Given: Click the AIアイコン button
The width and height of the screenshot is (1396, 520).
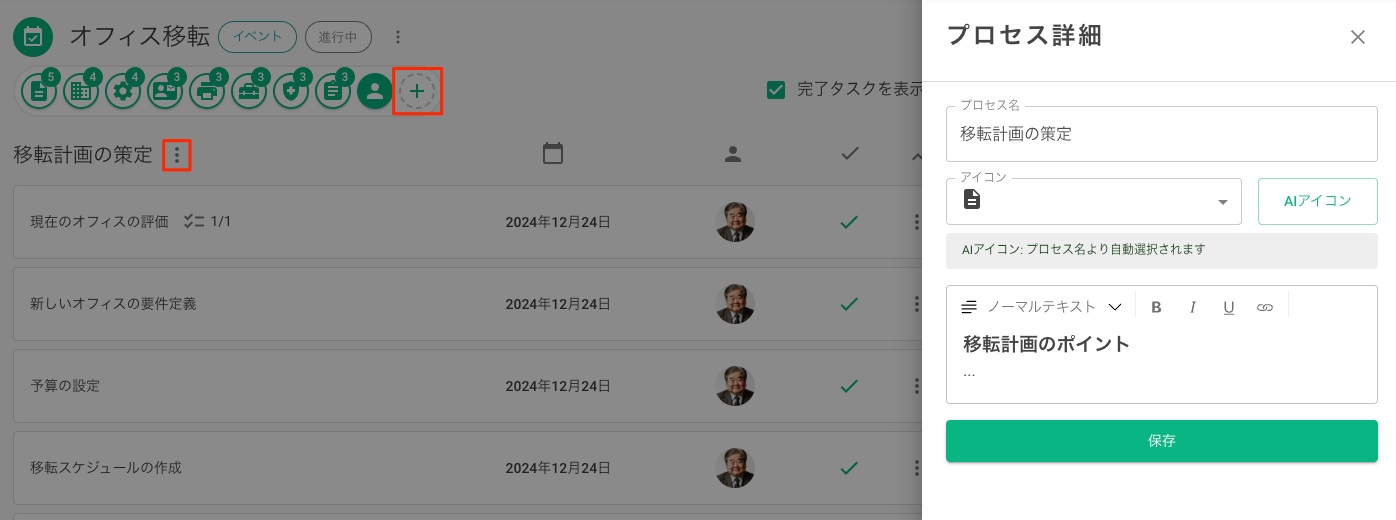Looking at the screenshot, I should (1318, 201).
